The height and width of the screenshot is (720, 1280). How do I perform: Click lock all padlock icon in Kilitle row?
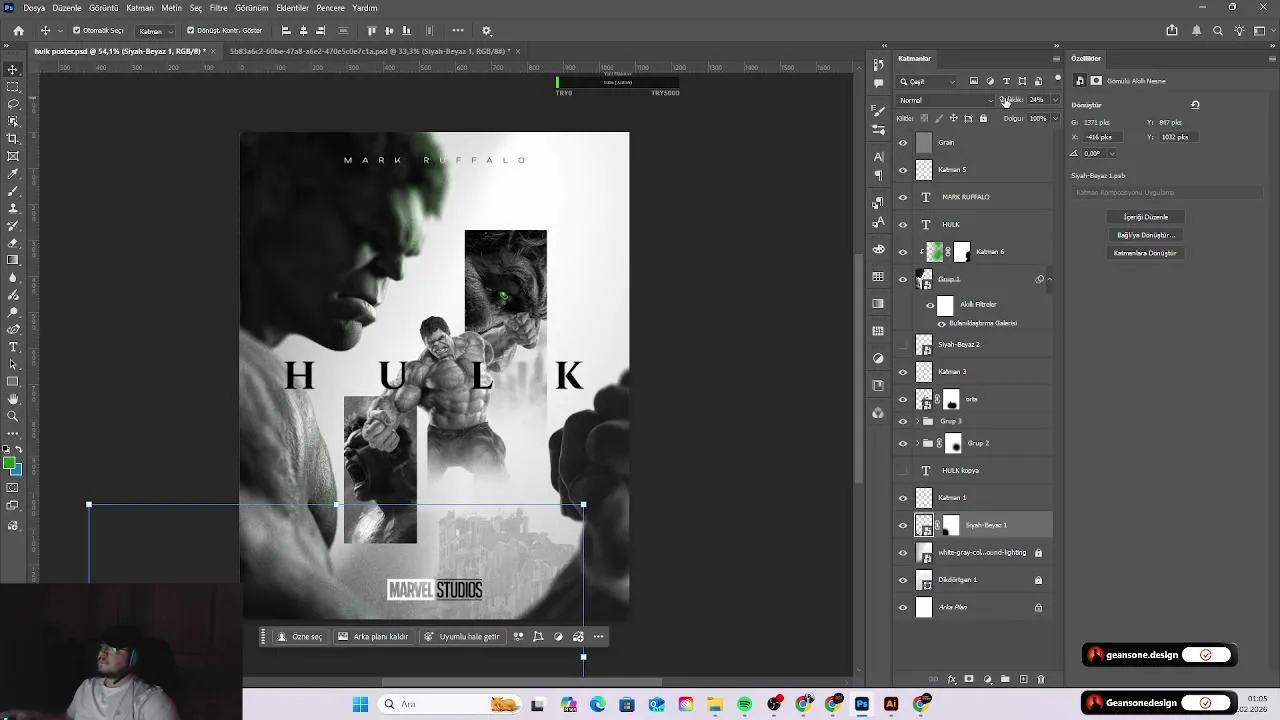click(983, 118)
